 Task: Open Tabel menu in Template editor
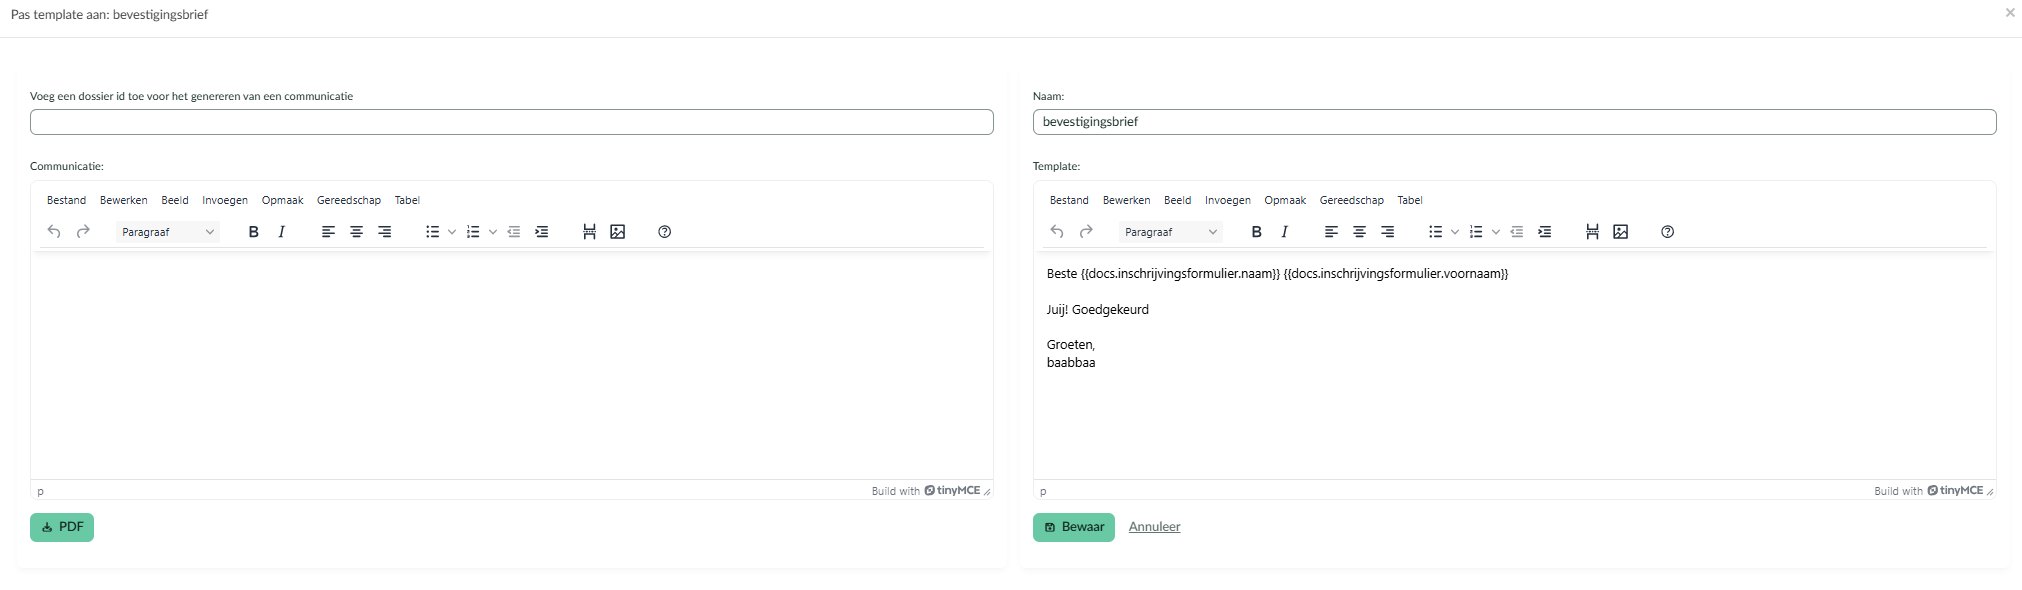(1410, 200)
